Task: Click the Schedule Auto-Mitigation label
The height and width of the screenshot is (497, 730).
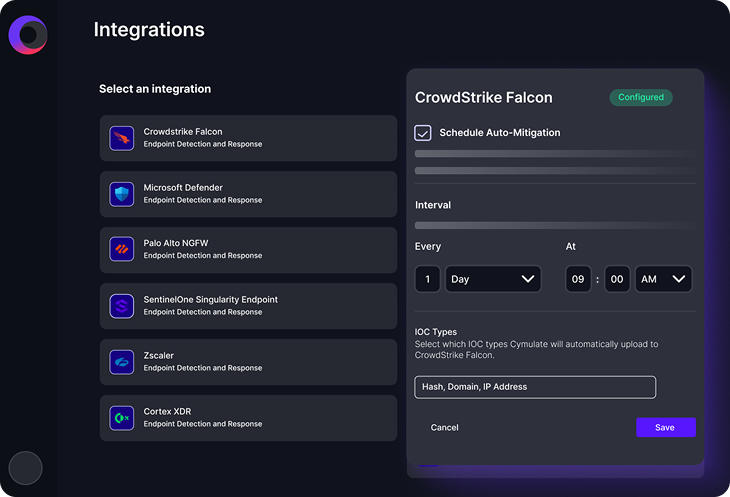Action: click(x=500, y=133)
